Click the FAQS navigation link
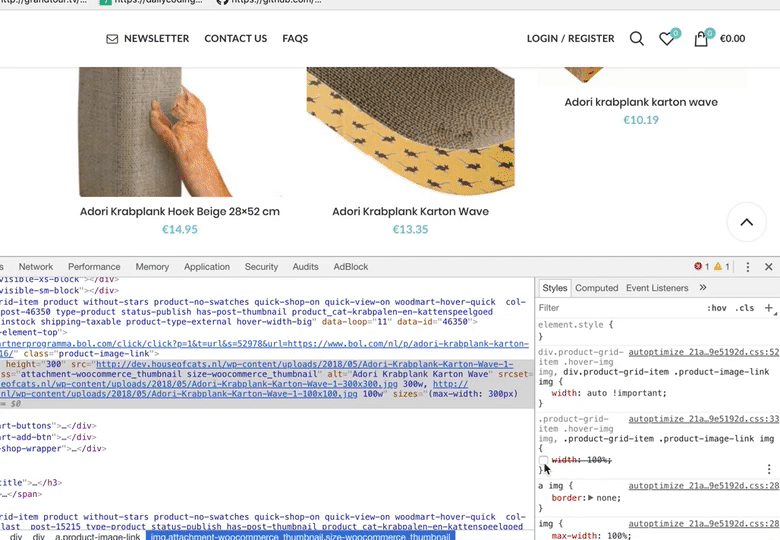Image resolution: width=780 pixels, height=540 pixels. (x=295, y=39)
